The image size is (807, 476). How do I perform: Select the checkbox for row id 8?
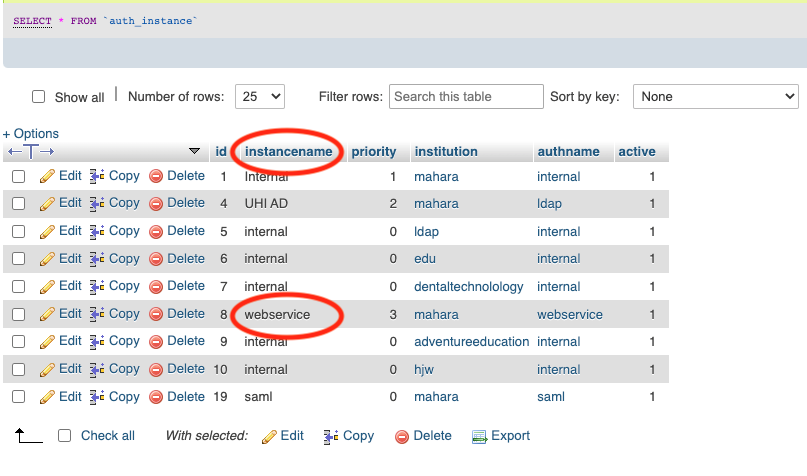(18, 314)
